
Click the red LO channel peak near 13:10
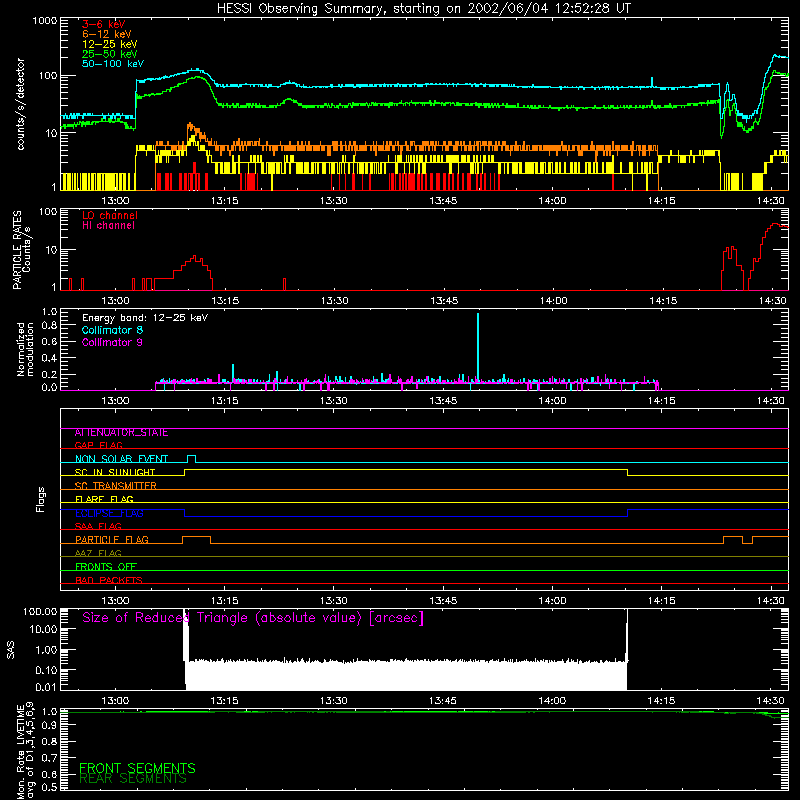click(194, 258)
